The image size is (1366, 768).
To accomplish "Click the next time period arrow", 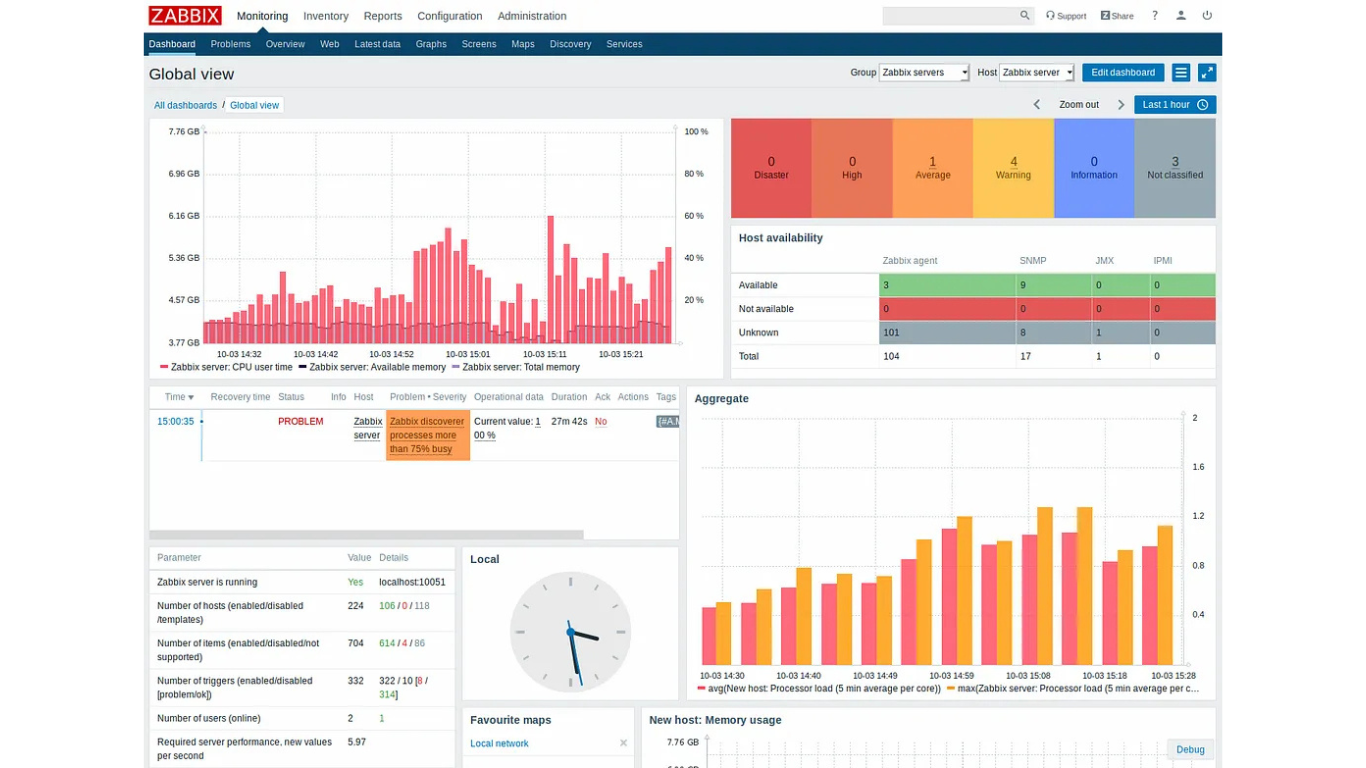I will click(1121, 105).
